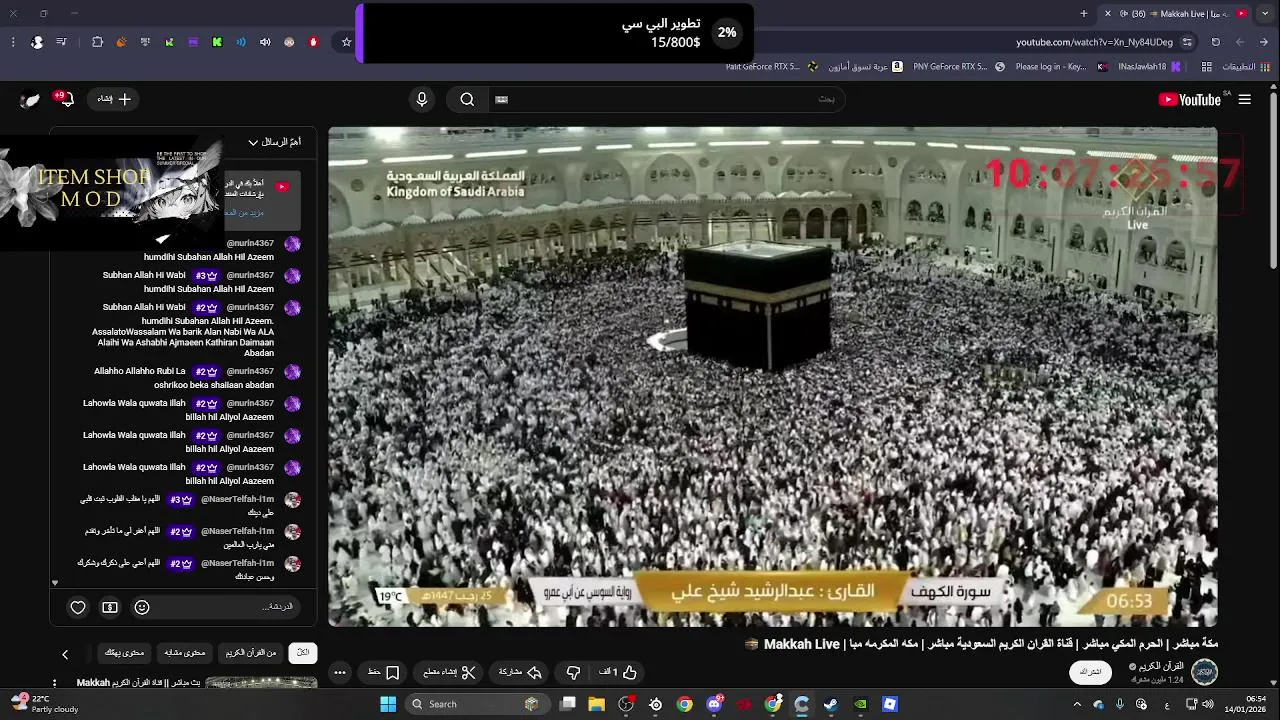Open the Chrome three-dot menu
The height and width of the screenshot is (720, 1280).
13,42
